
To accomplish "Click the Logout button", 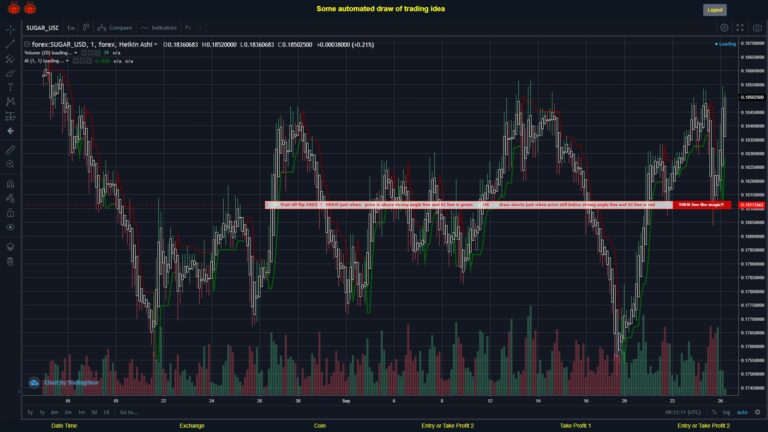I will [715, 10].
